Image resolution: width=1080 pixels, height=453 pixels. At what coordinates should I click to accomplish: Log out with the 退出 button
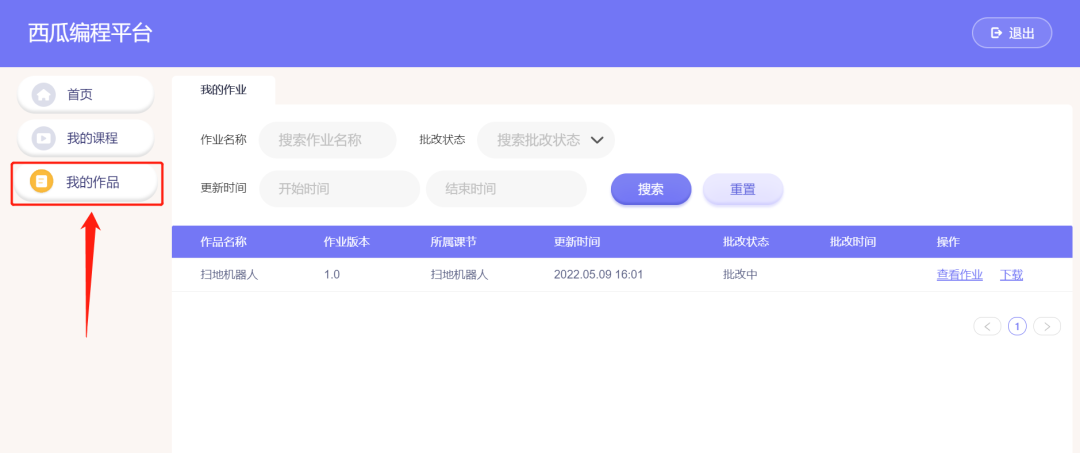[1011, 33]
